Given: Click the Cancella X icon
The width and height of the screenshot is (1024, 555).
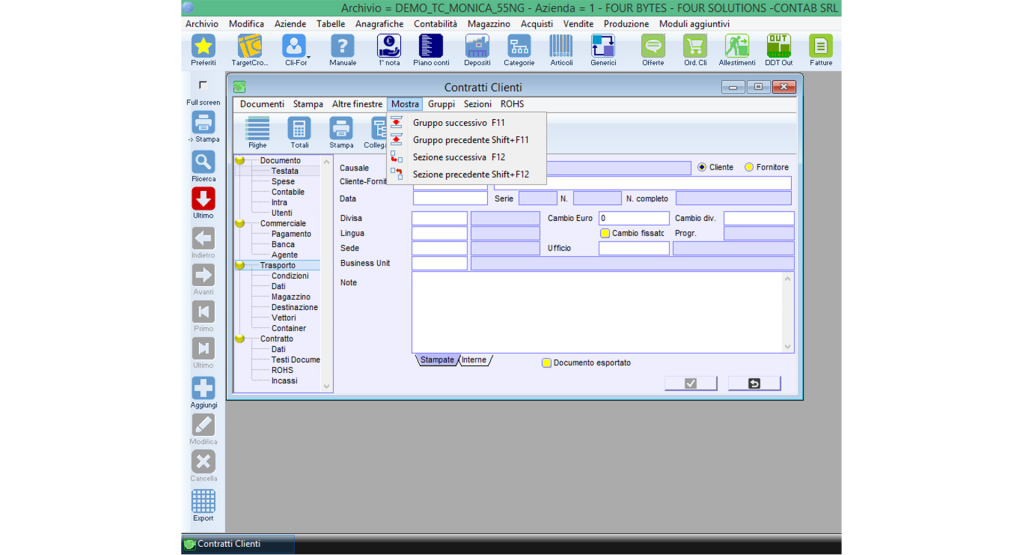Looking at the screenshot, I should (203, 462).
